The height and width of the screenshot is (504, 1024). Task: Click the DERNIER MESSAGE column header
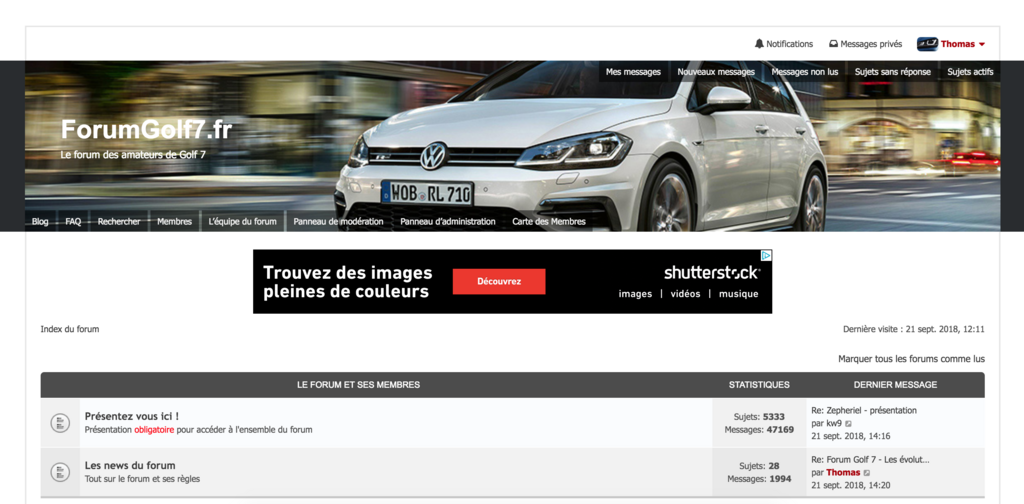pyautogui.click(x=895, y=385)
